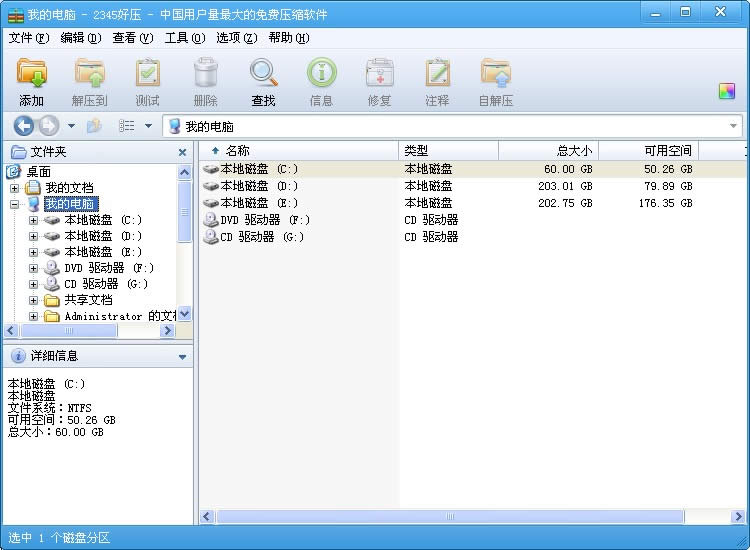
Task: Sort by 总大小 column header
Action: 548,151
